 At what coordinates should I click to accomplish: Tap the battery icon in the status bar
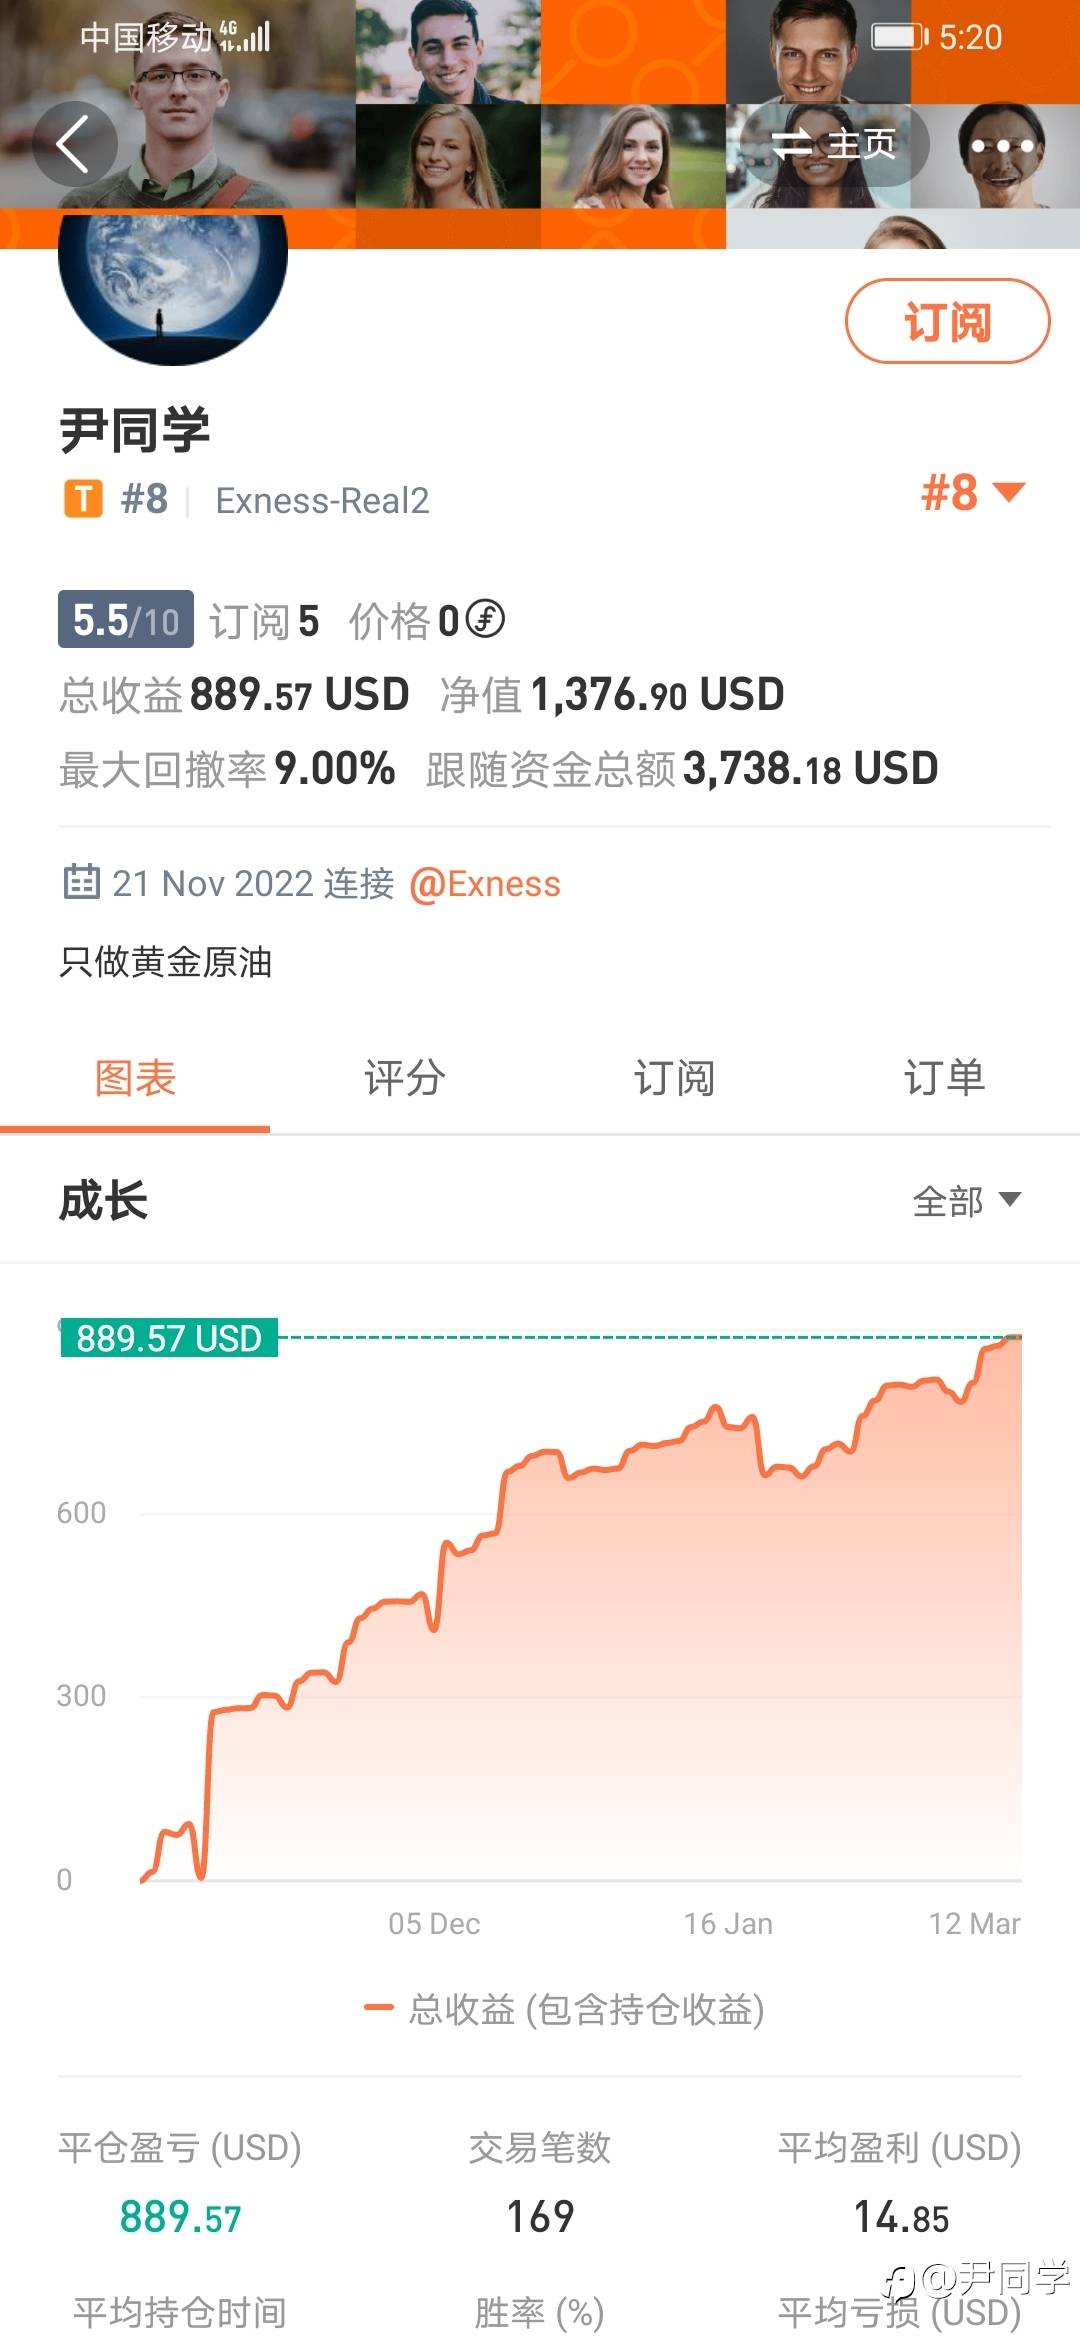[x=898, y=37]
